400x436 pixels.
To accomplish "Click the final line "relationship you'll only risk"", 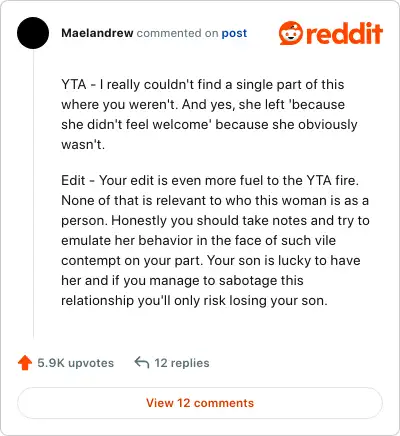I will (x=194, y=300).
